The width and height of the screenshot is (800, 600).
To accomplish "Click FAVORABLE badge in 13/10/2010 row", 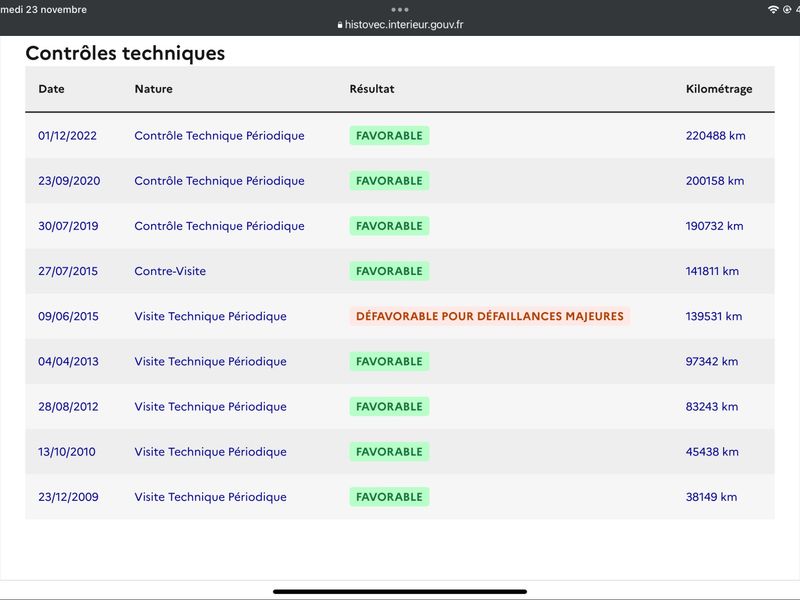I will pos(389,452).
